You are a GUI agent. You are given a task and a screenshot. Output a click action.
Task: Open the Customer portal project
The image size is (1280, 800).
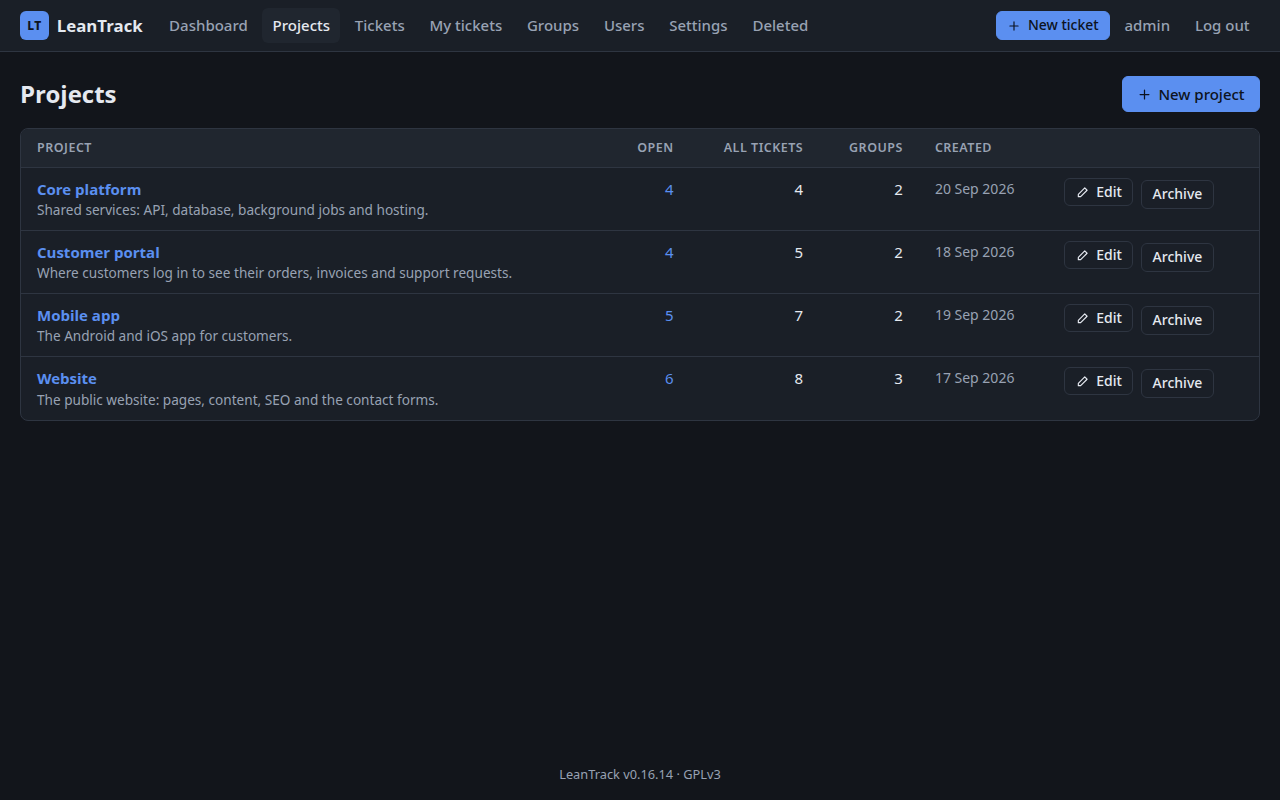tap(98, 253)
